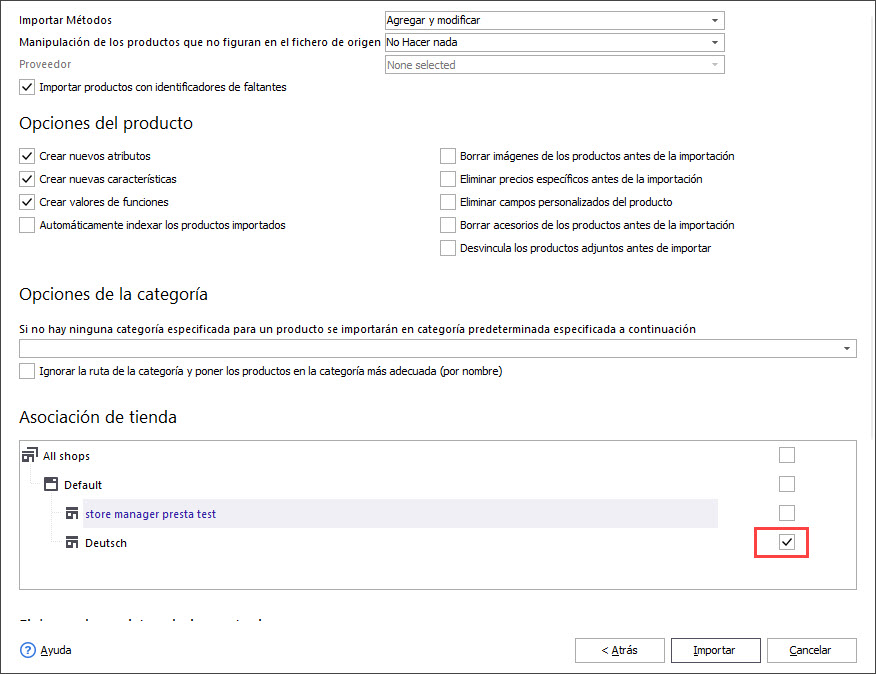Open the Ayuda help link
The width and height of the screenshot is (876, 674).
[56, 650]
